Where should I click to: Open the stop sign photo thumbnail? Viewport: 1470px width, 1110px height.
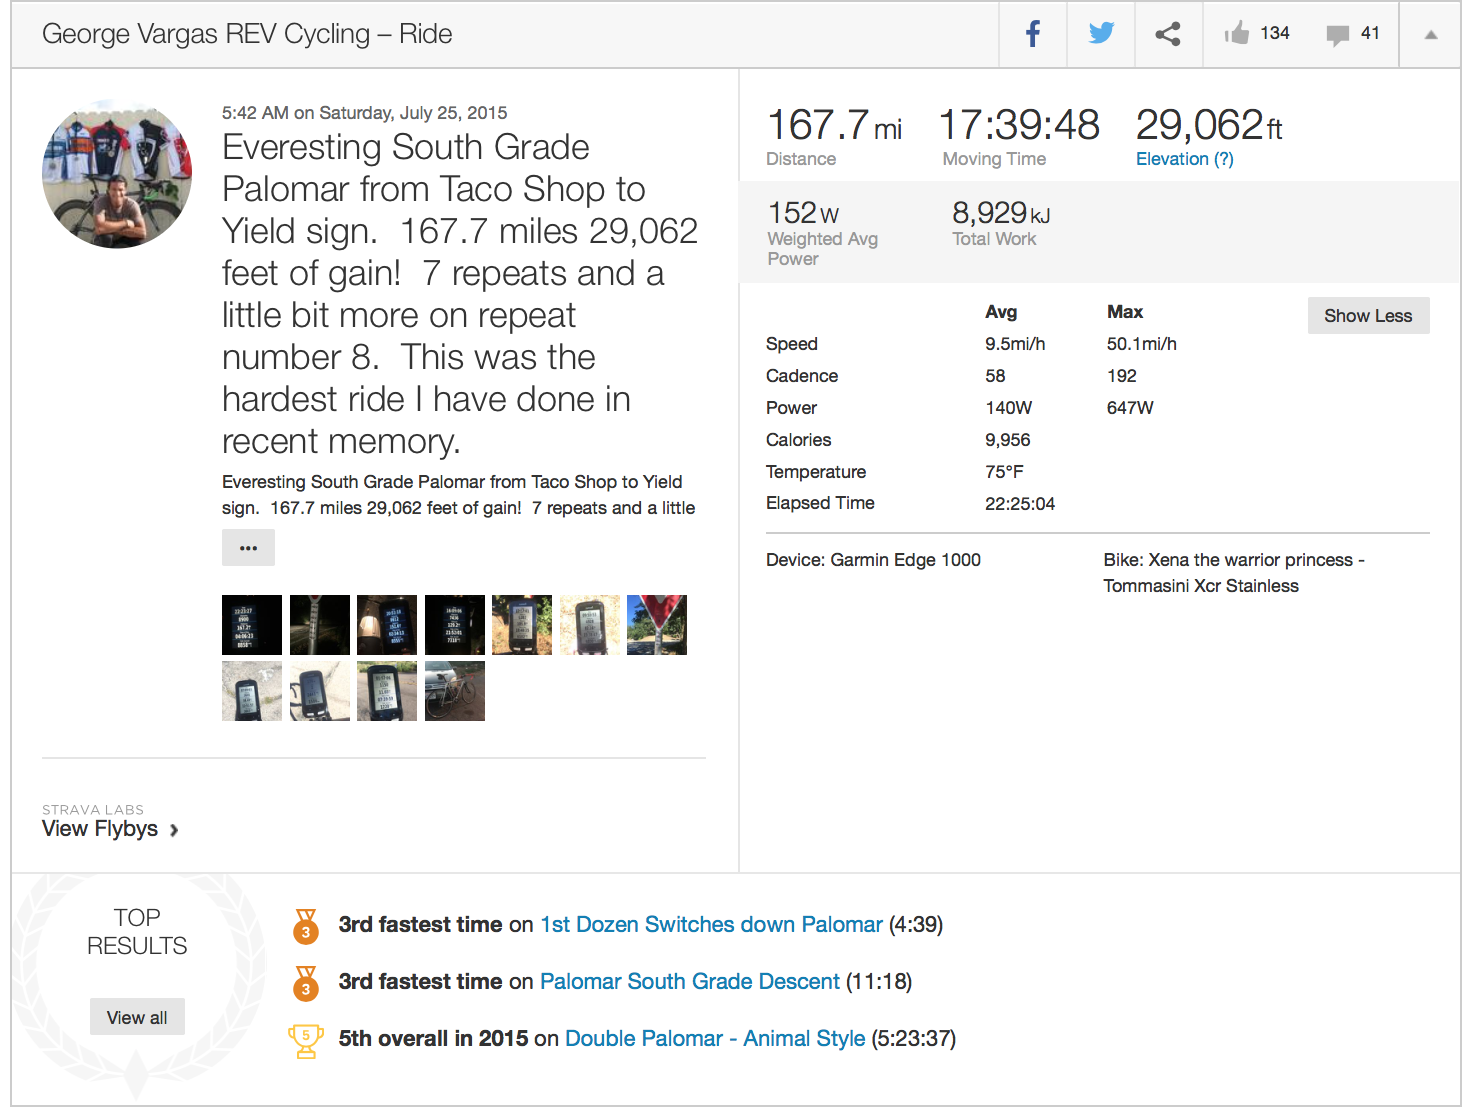pos(657,625)
